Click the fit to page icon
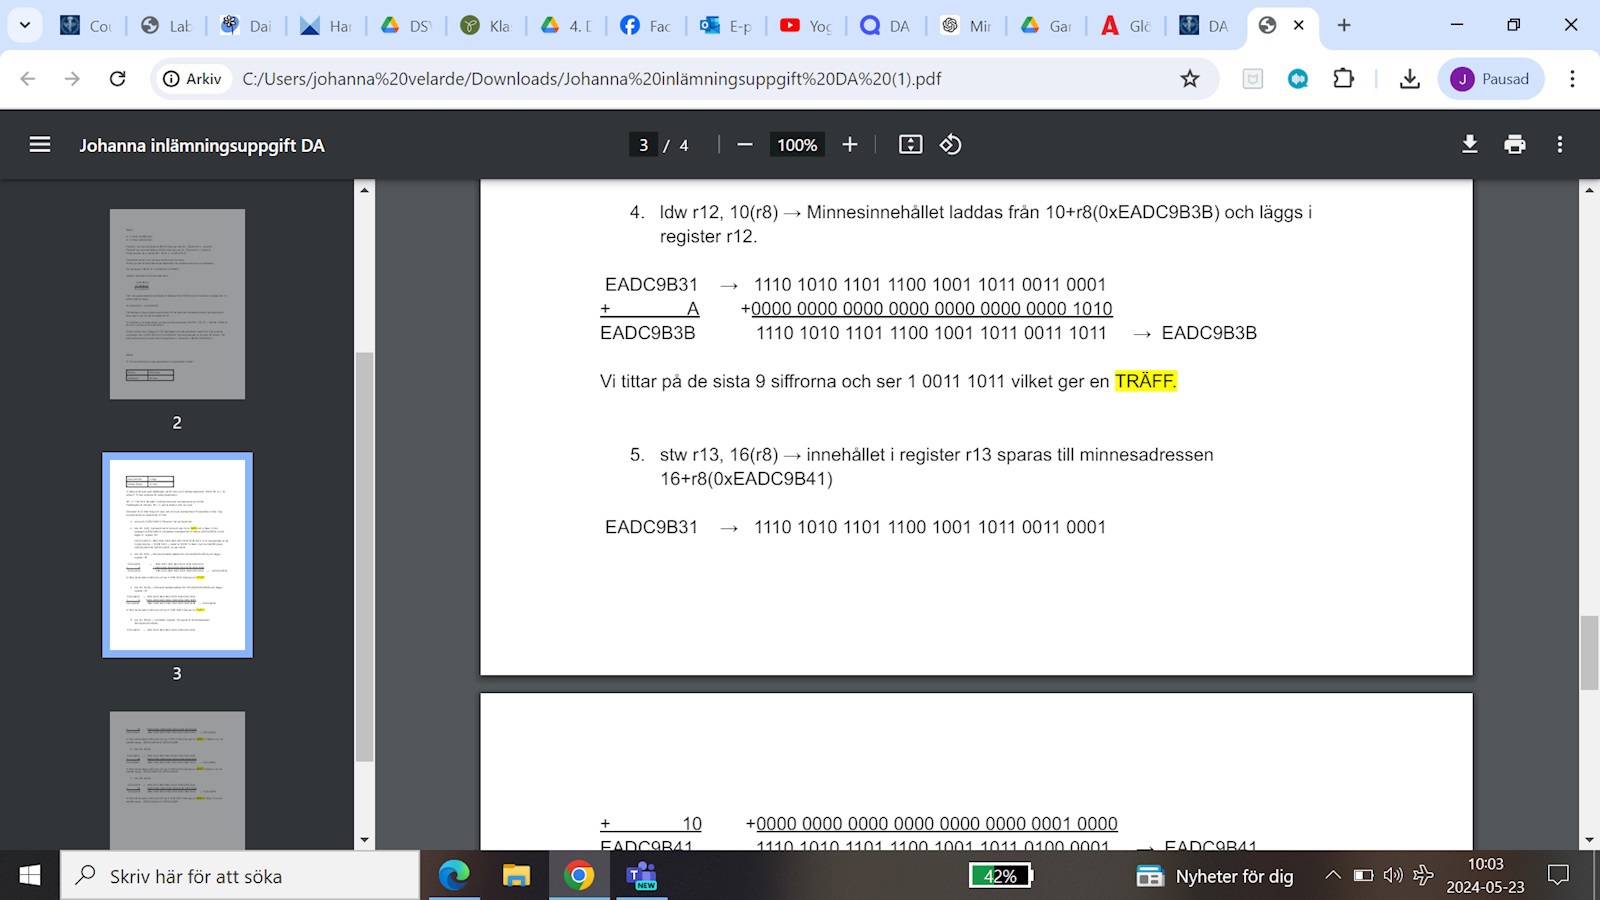The width and height of the screenshot is (1600, 900). click(x=910, y=145)
